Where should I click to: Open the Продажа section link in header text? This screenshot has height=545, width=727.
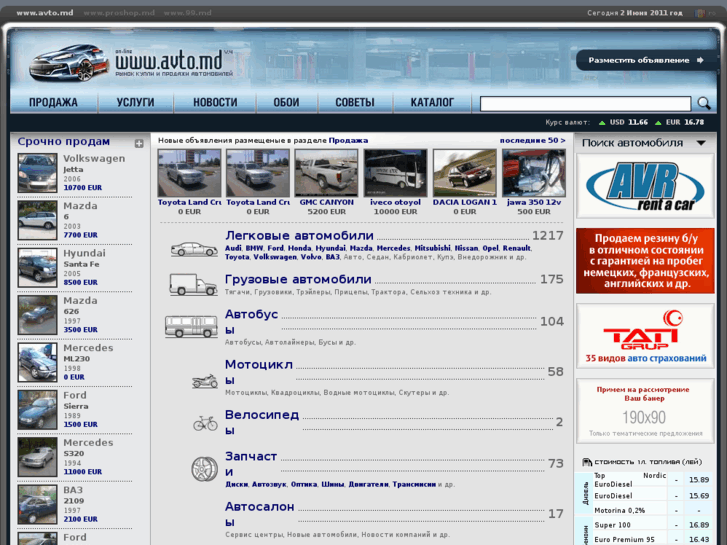click(348, 140)
